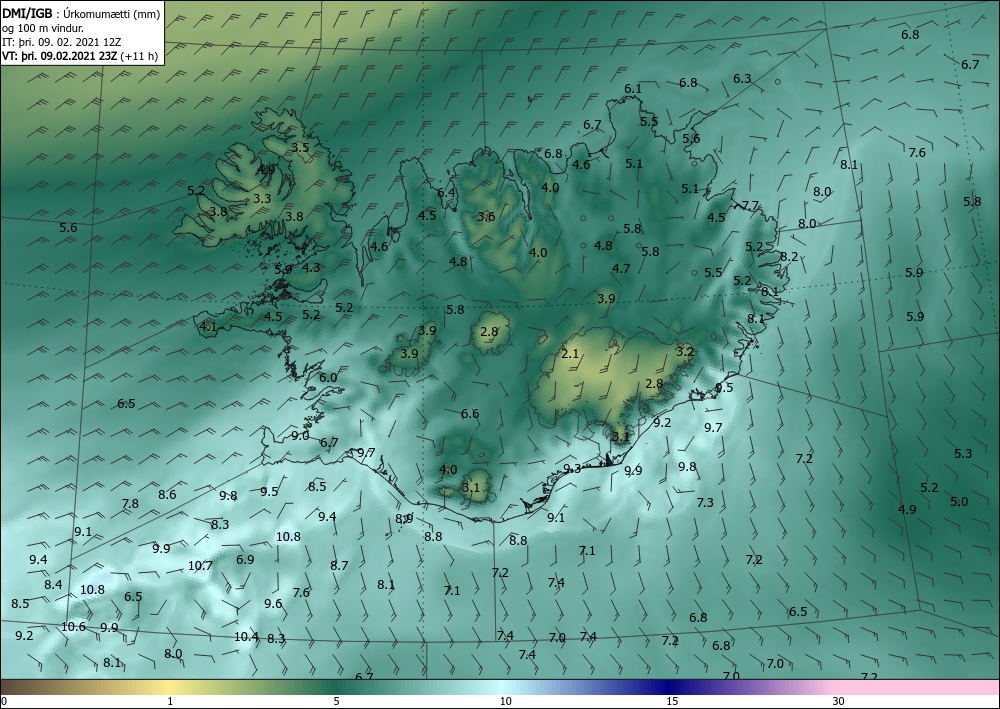Viewport: 1000px width, 709px height.
Task: Click the 3.5 value in the Westfjords
Action: [300, 147]
